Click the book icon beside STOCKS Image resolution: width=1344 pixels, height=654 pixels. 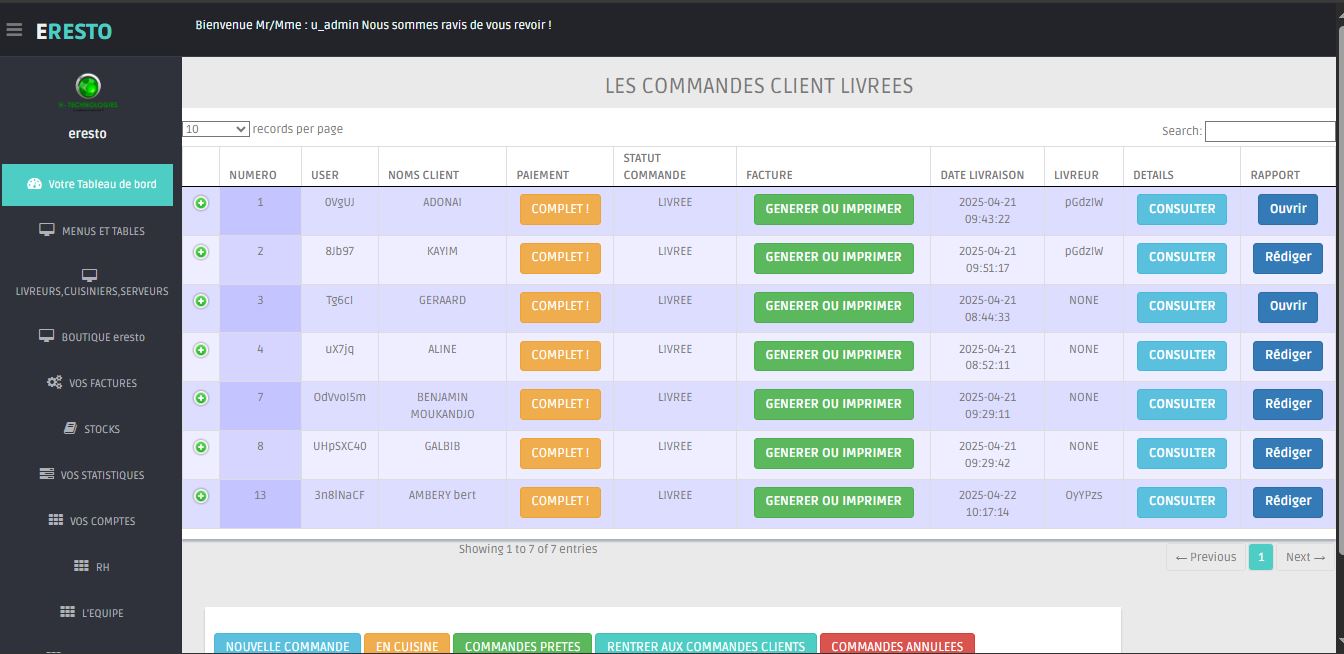point(70,428)
